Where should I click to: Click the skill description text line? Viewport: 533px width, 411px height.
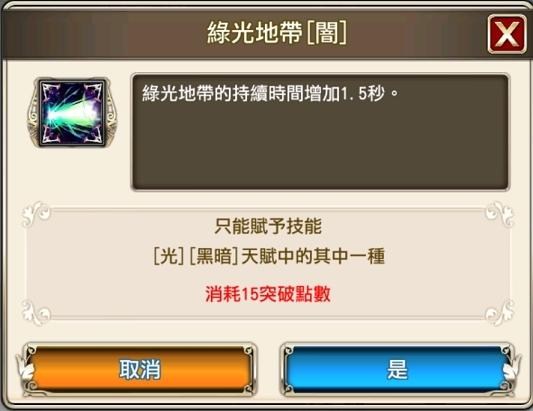pos(270,93)
